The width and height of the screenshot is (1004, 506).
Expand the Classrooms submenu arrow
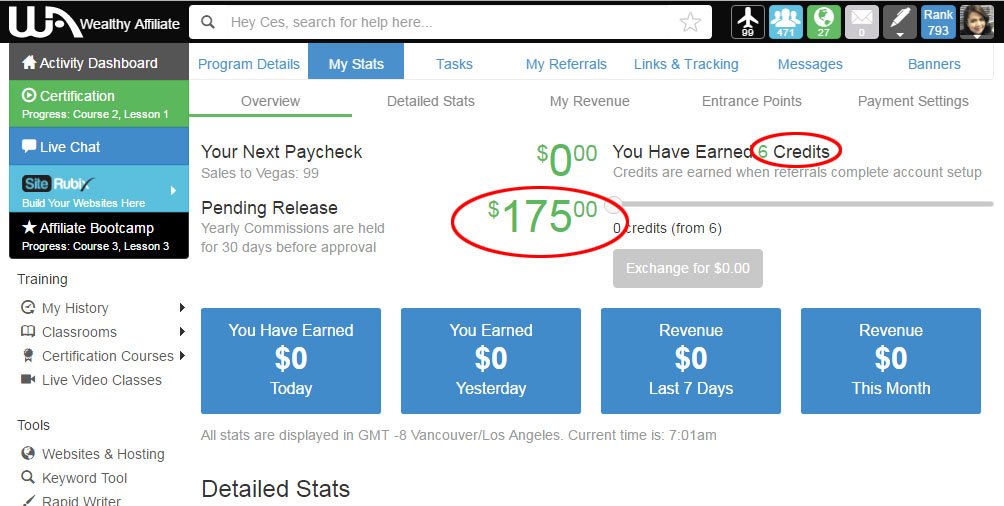tap(182, 331)
